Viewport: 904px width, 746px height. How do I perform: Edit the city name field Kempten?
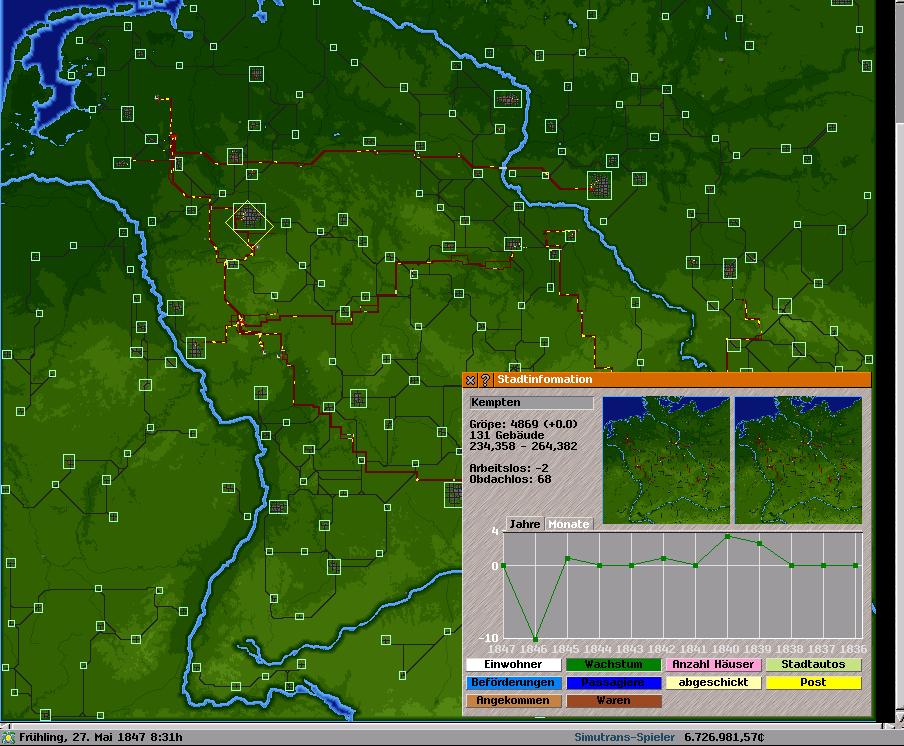click(531, 403)
